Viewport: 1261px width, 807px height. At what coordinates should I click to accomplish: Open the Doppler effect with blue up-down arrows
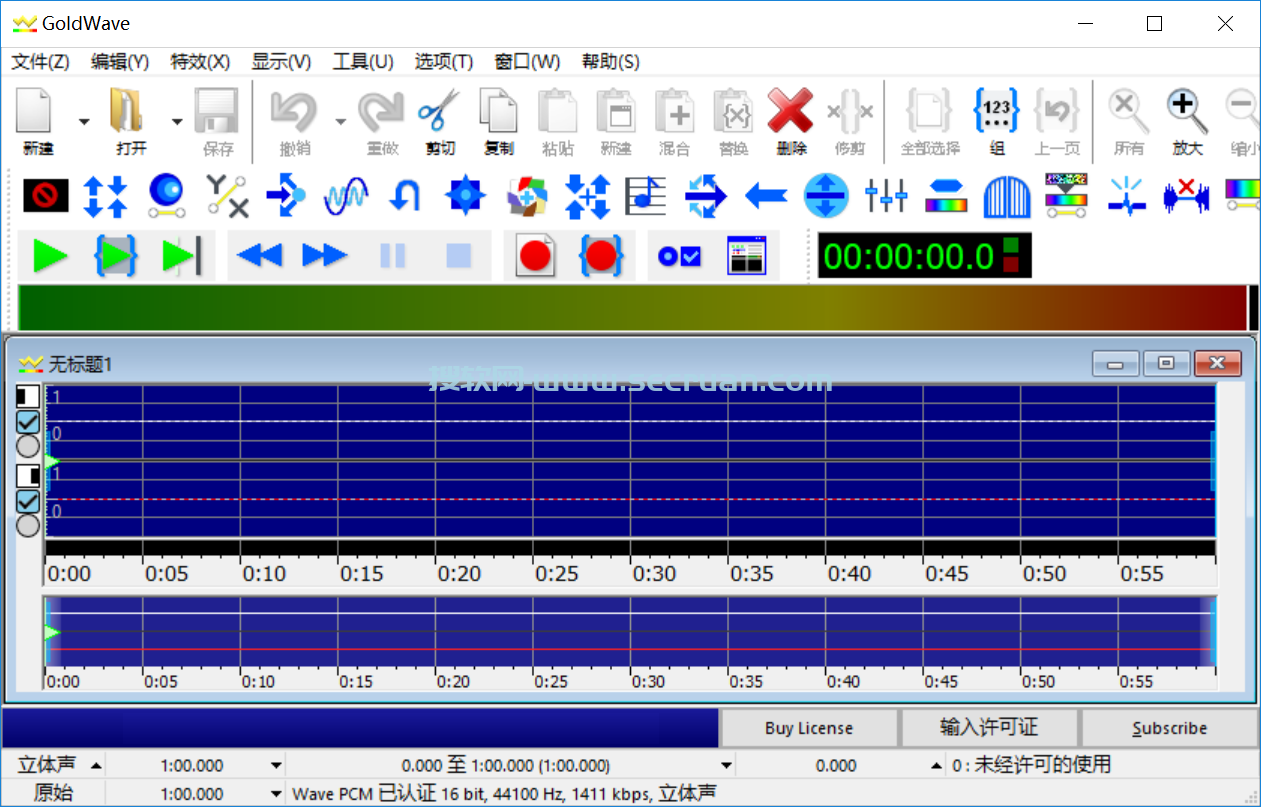pos(105,195)
